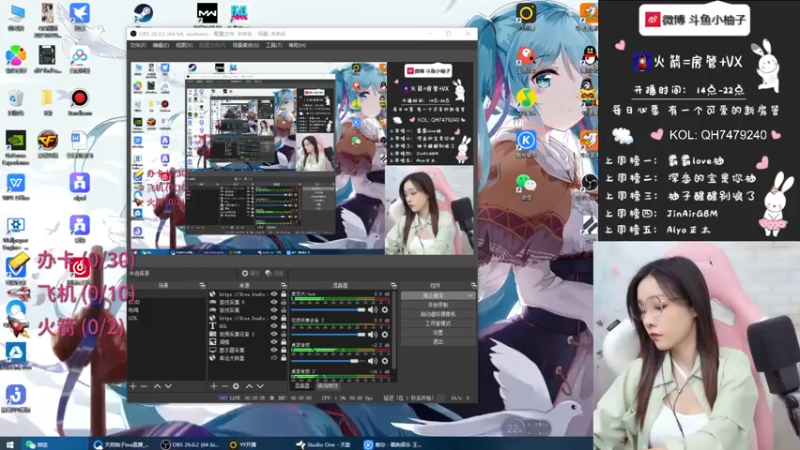The width and height of the screenshot is (800, 450).
Task: Open the 滤镜 button beside 属性
Action: pos(274,273)
